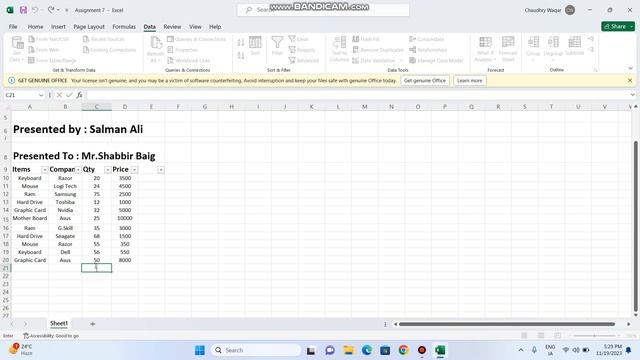Viewport: 640px width, 360px height.
Task: Cancel the formula bar entry
Action: pyautogui.click(x=59, y=95)
